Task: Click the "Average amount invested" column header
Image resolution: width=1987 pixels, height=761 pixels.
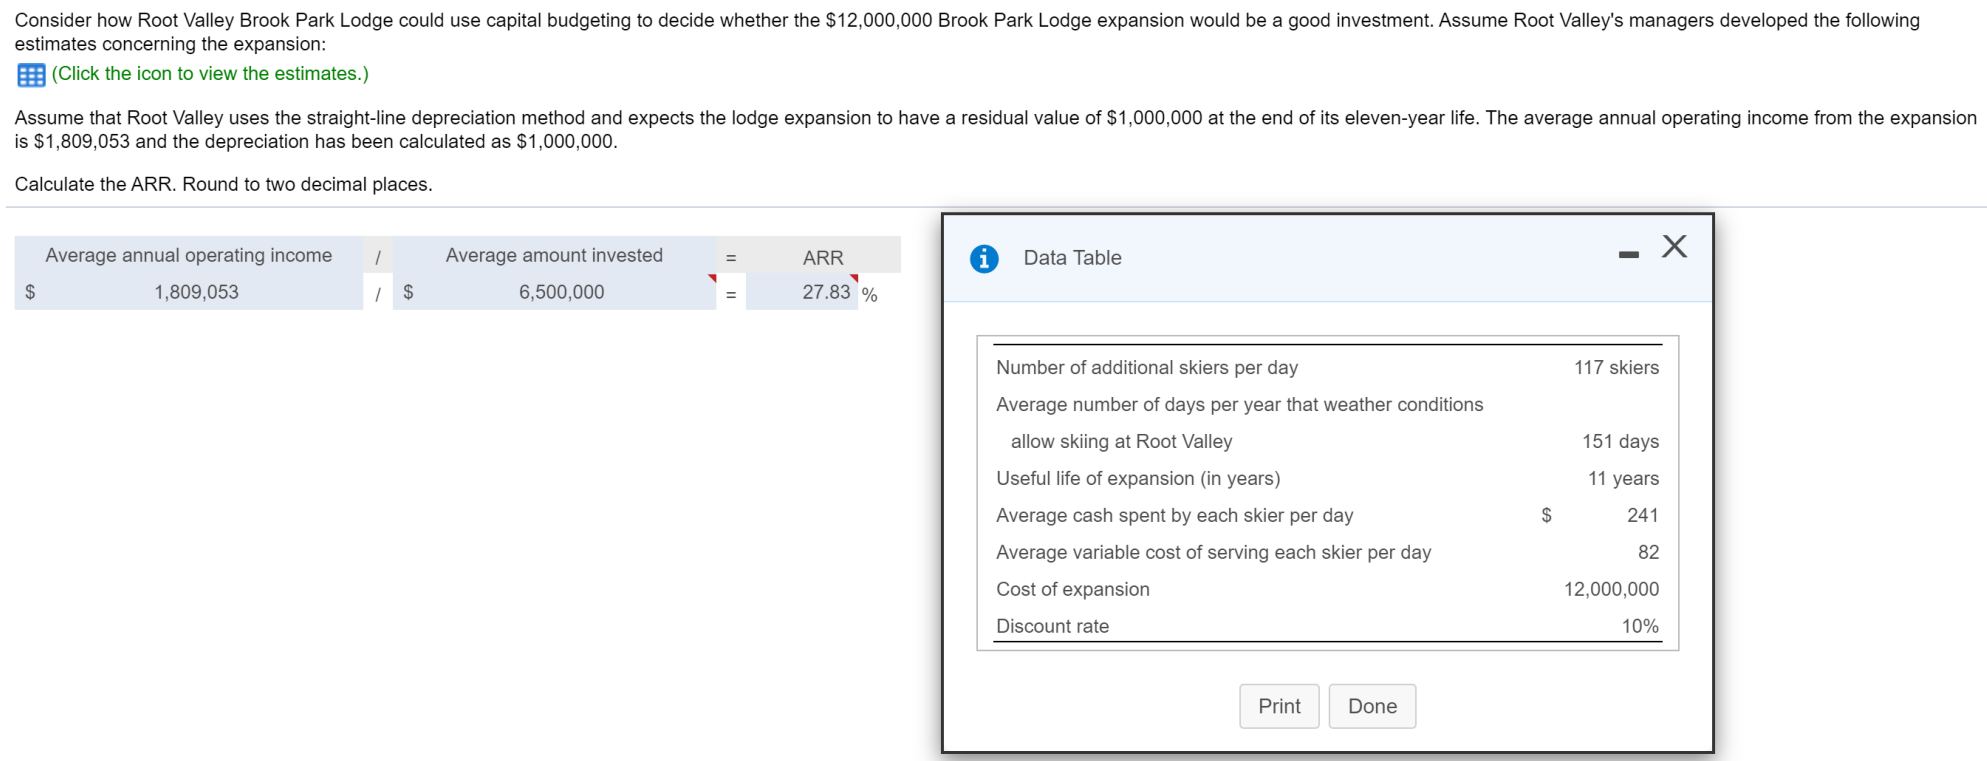Action: (554, 255)
